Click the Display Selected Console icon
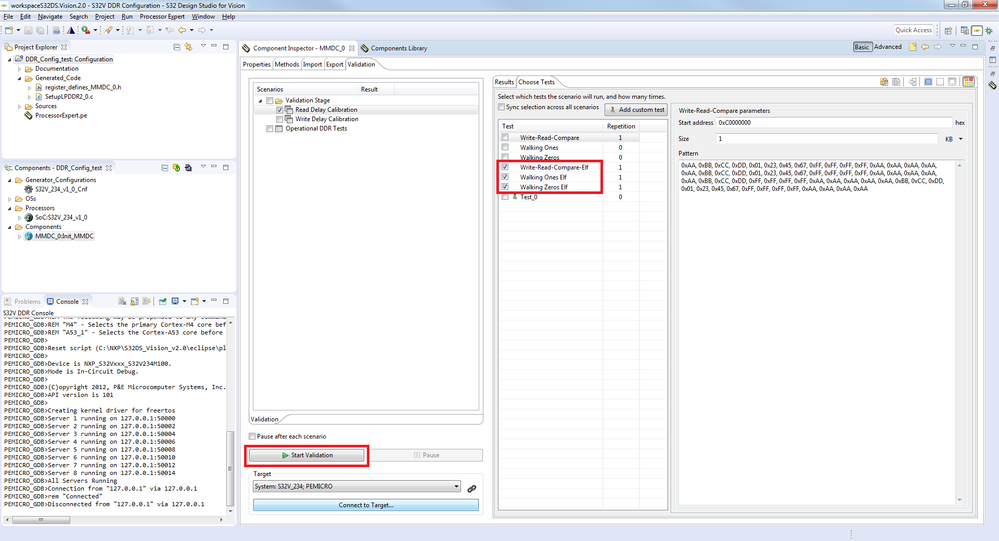Image resolution: width=999 pixels, height=541 pixels. point(175,301)
